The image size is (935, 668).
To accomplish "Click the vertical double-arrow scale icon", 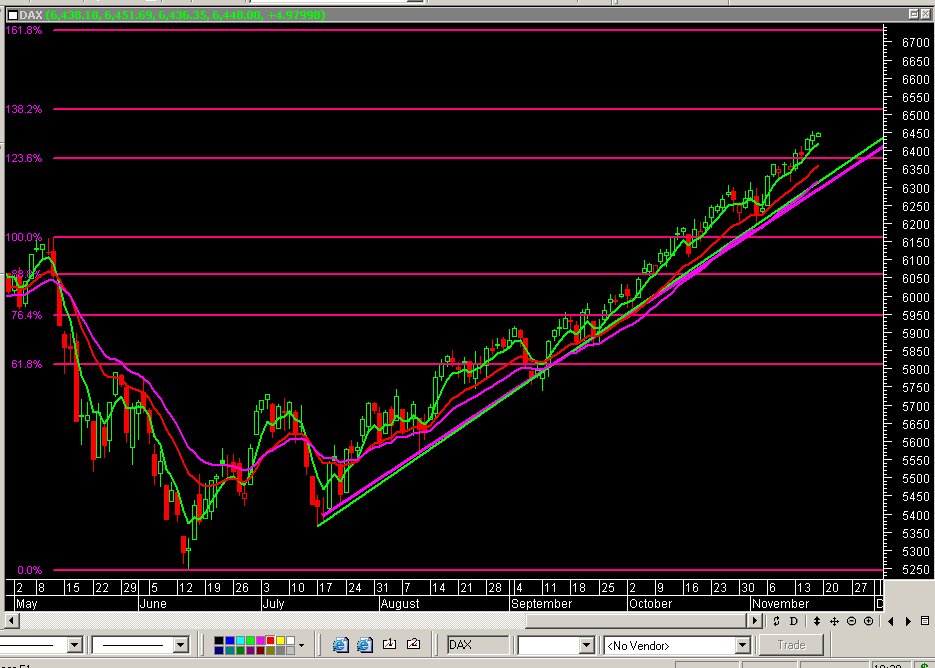I will tap(817, 621).
